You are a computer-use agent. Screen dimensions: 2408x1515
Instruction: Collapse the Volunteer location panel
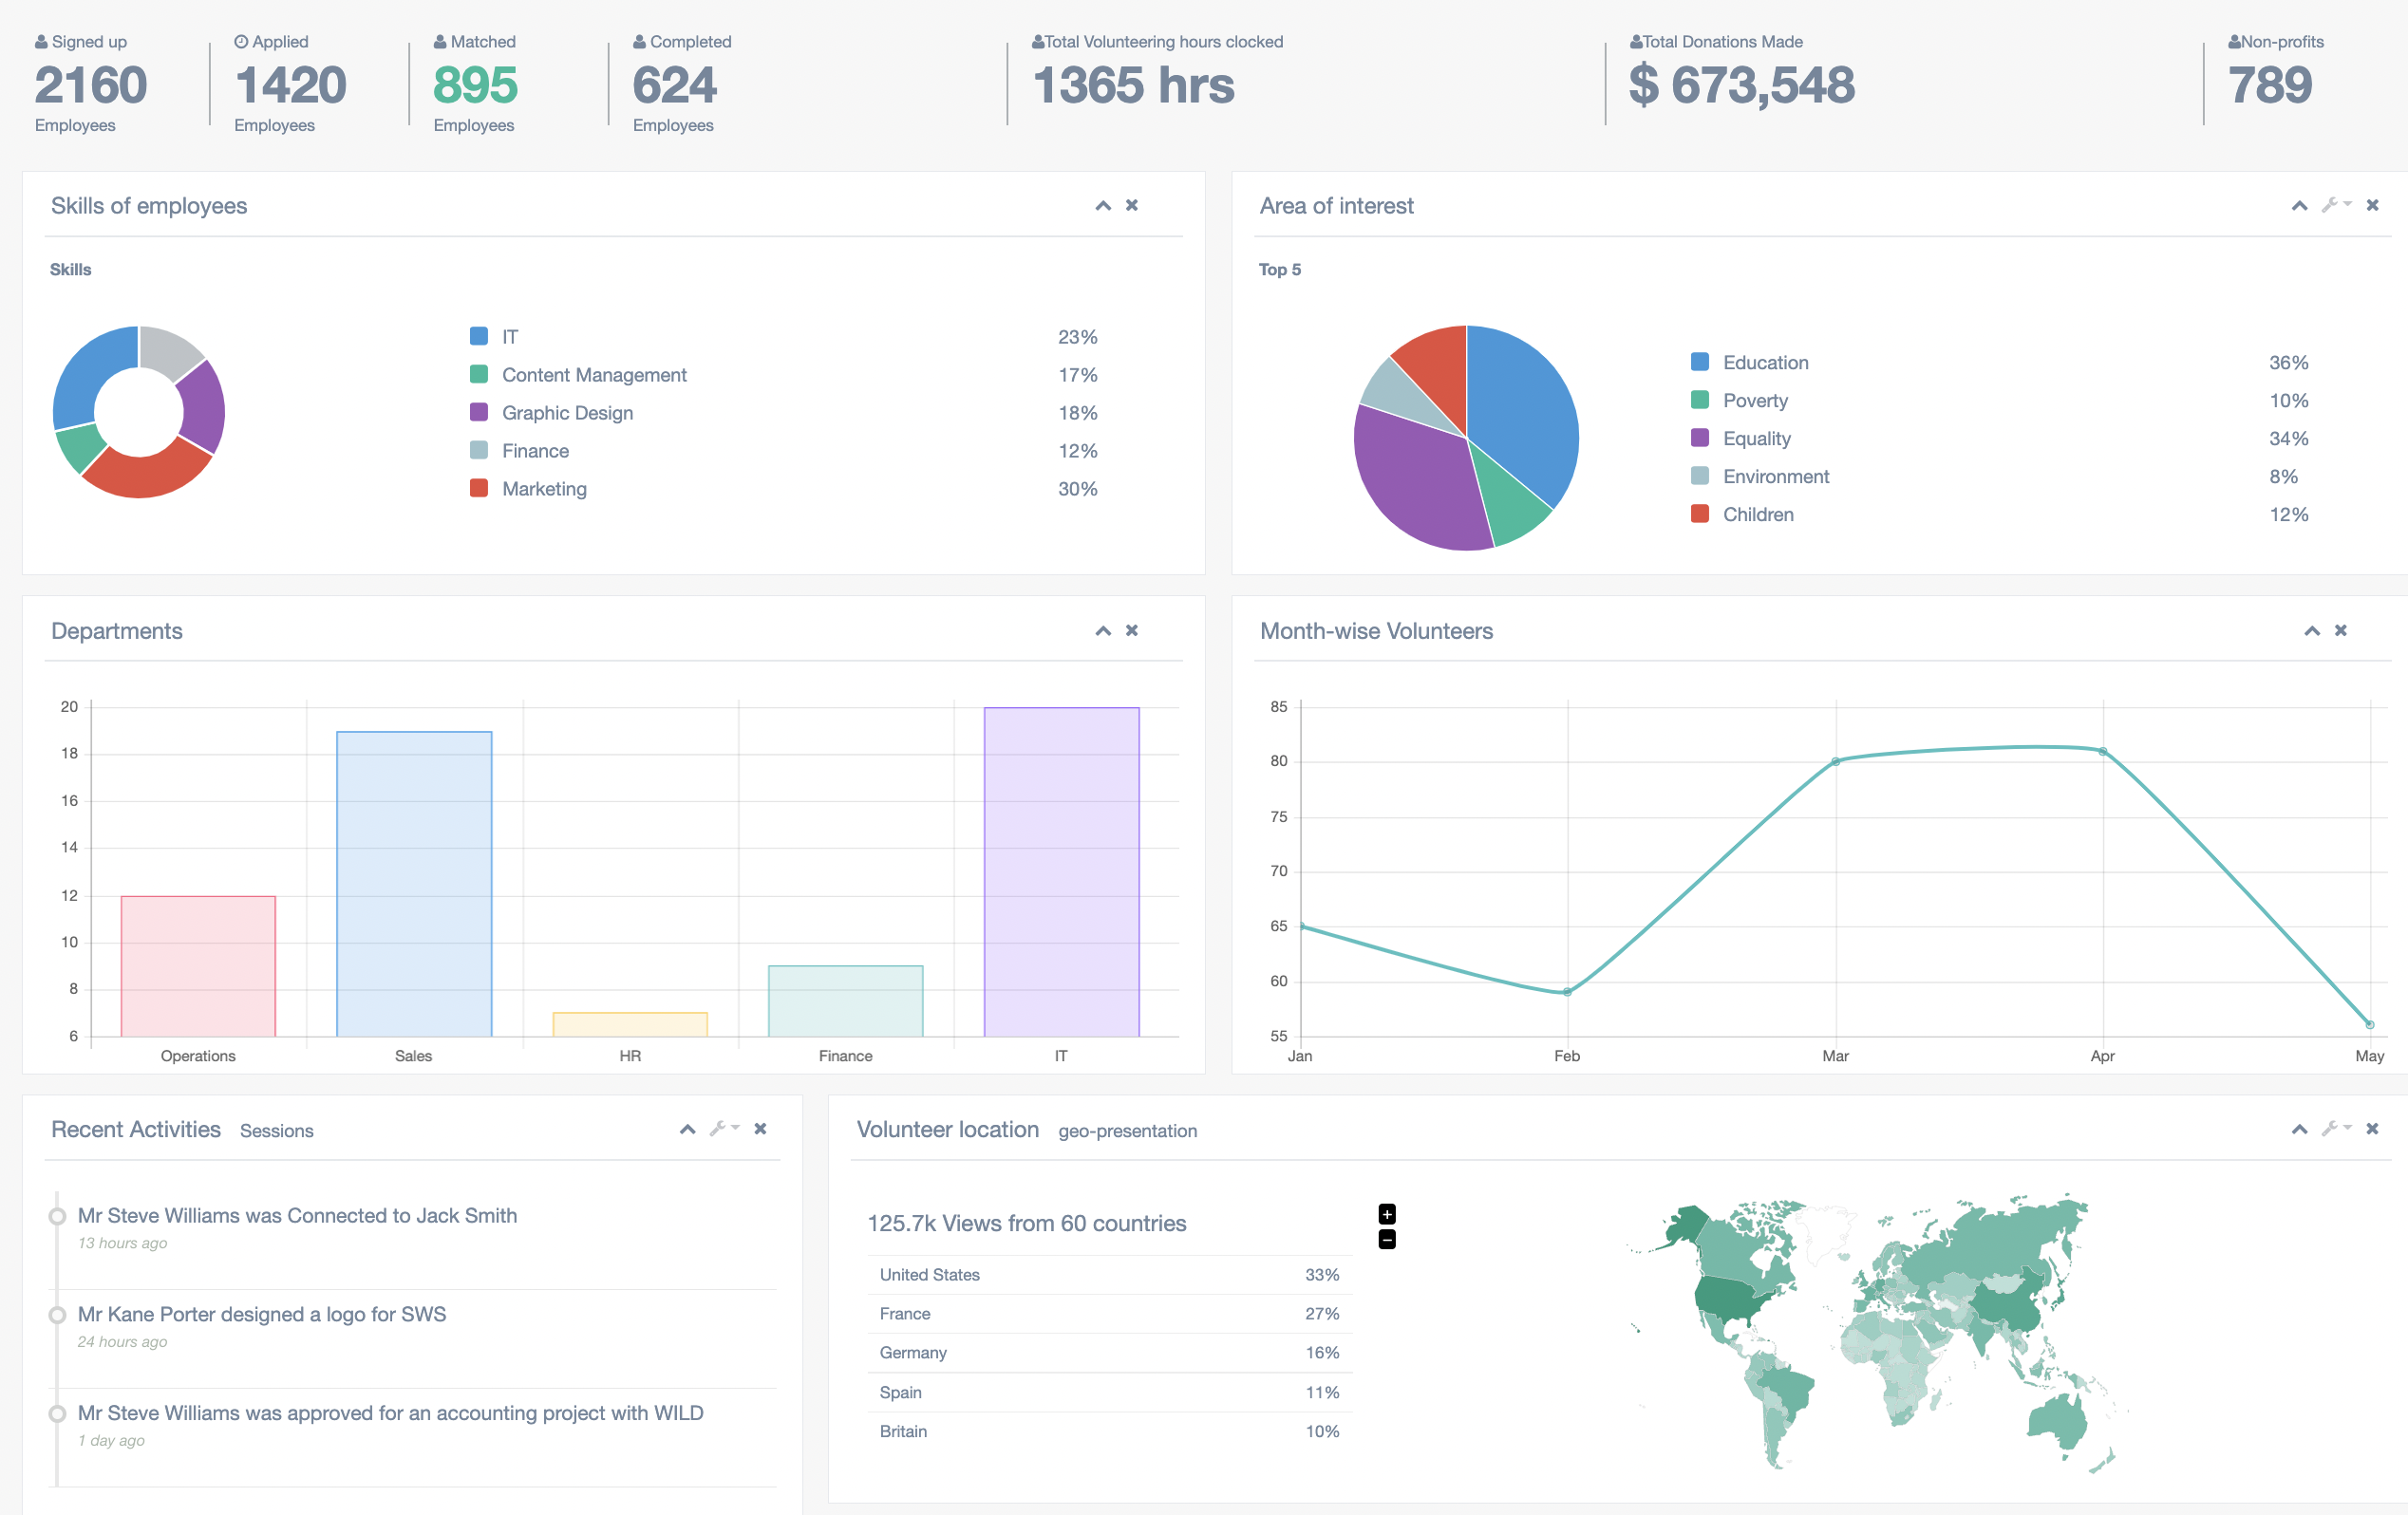pyautogui.click(x=2299, y=1129)
